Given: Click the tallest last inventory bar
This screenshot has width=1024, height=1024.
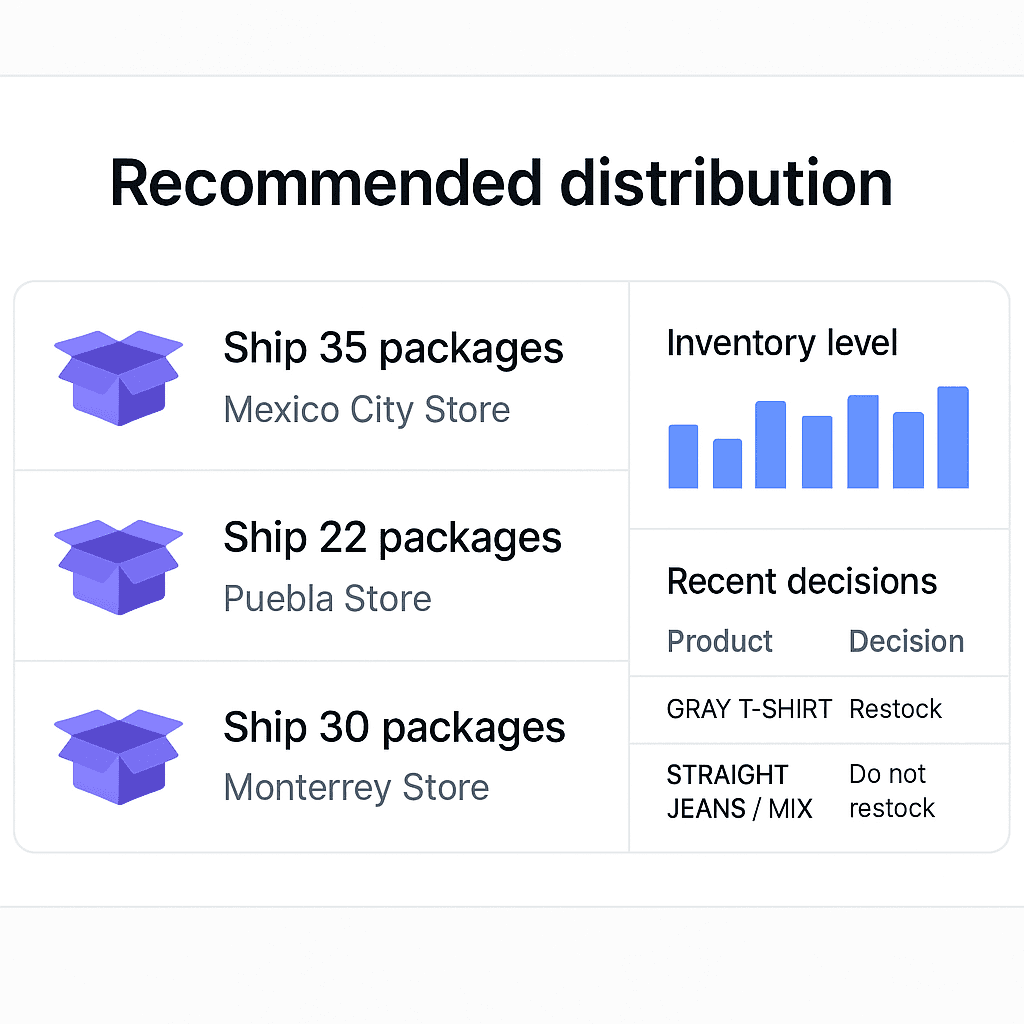Looking at the screenshot, I should (953, 437).
